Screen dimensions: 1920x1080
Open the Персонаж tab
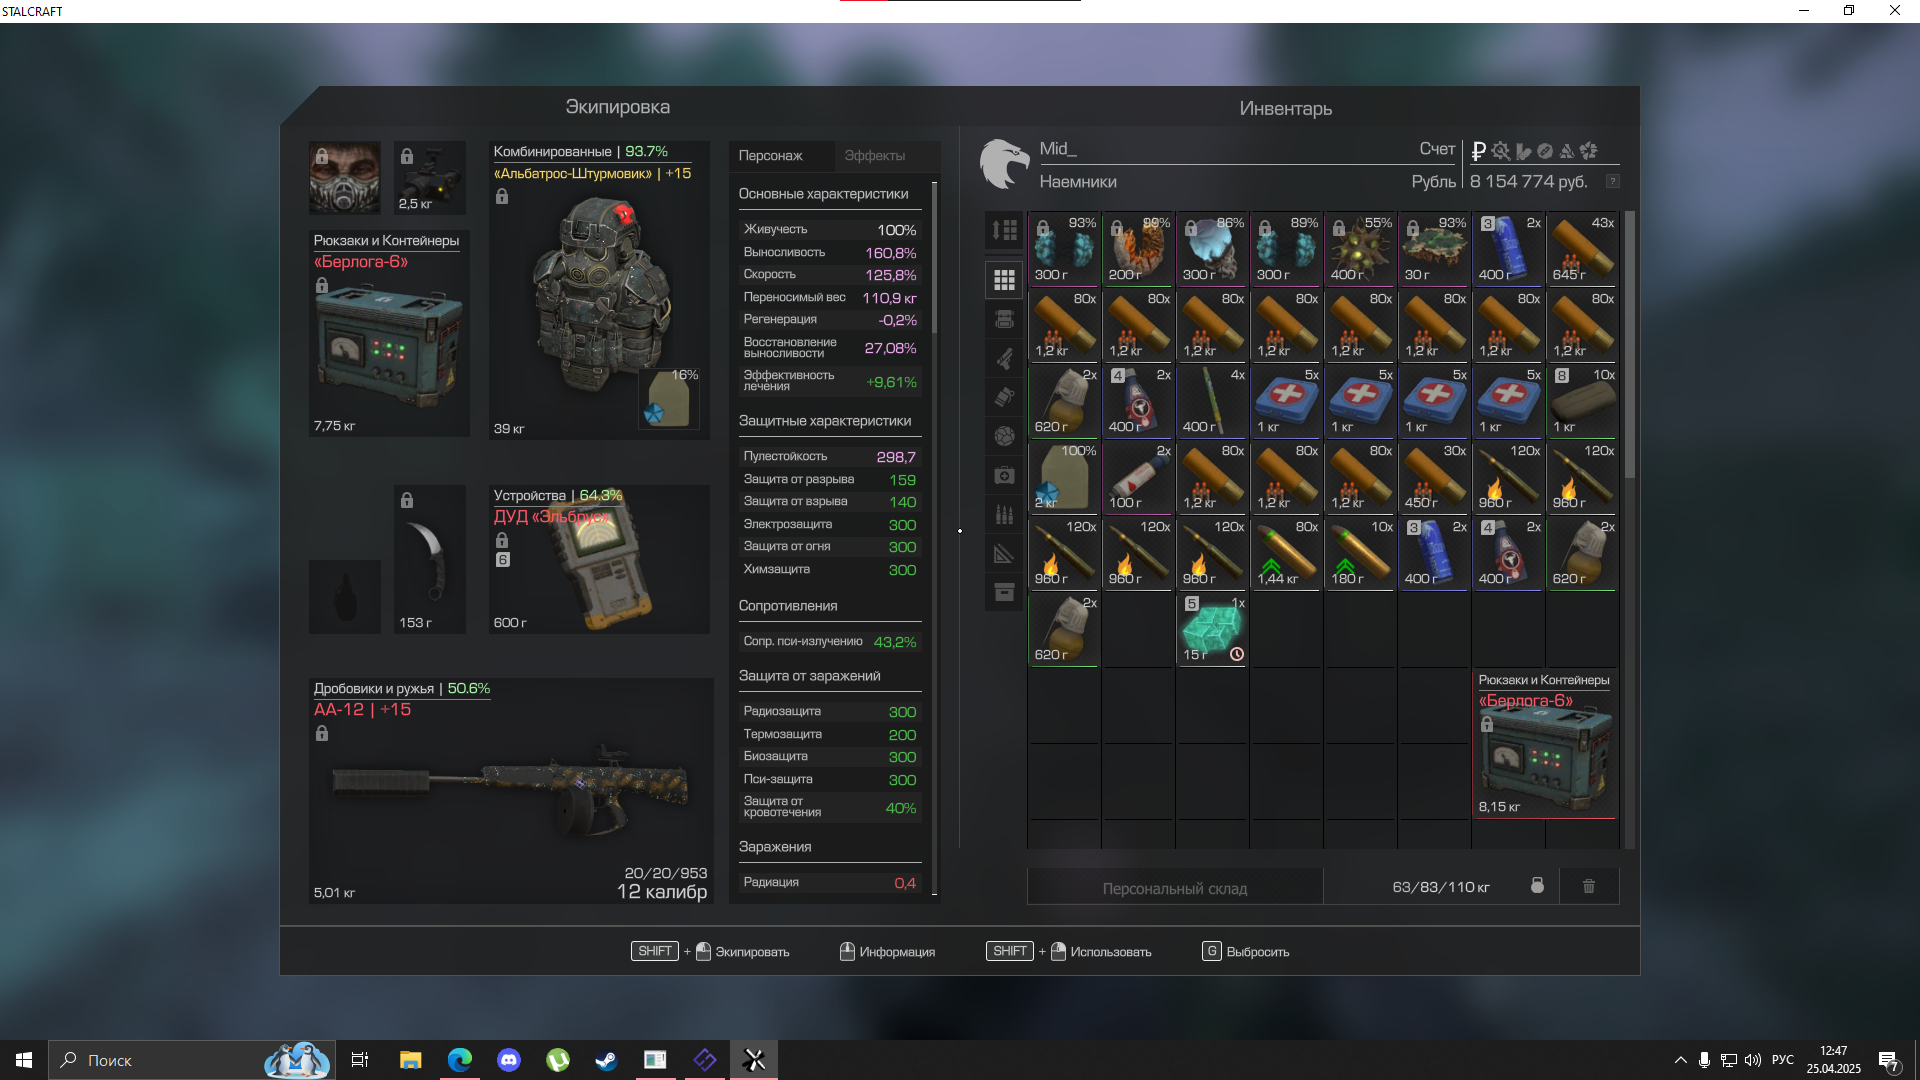coord(770,155)
